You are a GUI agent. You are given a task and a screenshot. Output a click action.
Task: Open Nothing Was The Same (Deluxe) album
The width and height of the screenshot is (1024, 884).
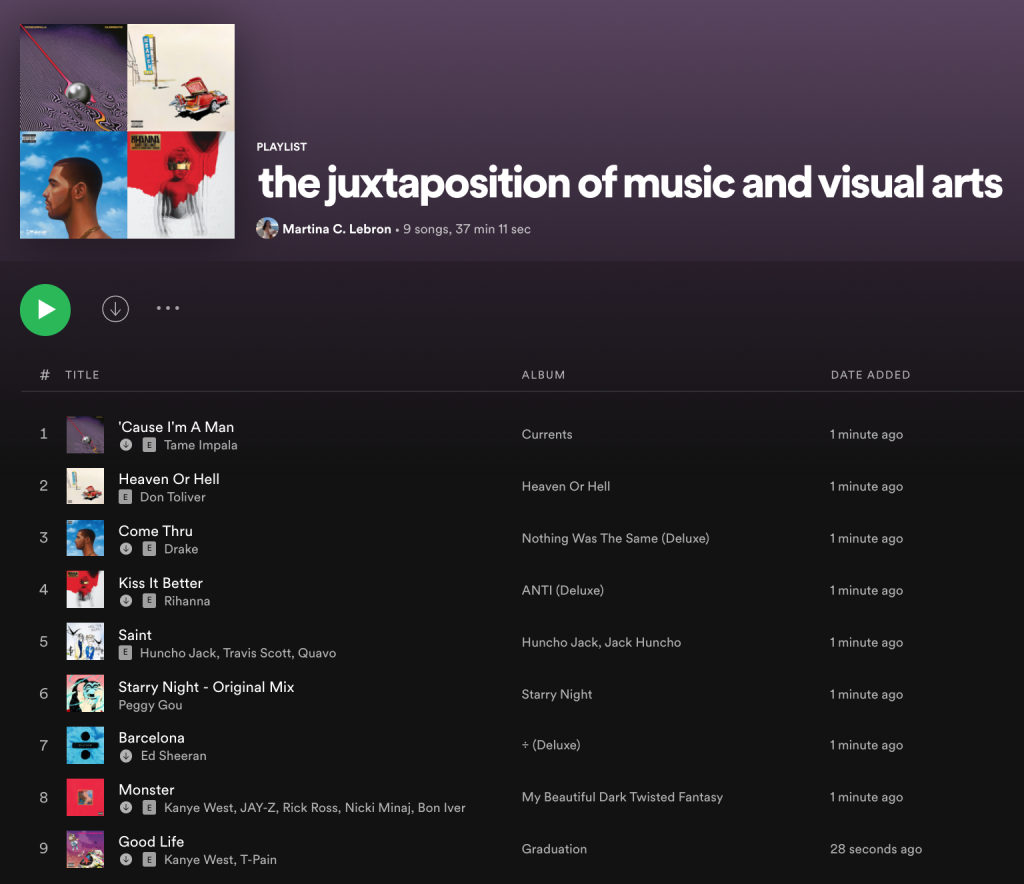[x=615, y=538]
